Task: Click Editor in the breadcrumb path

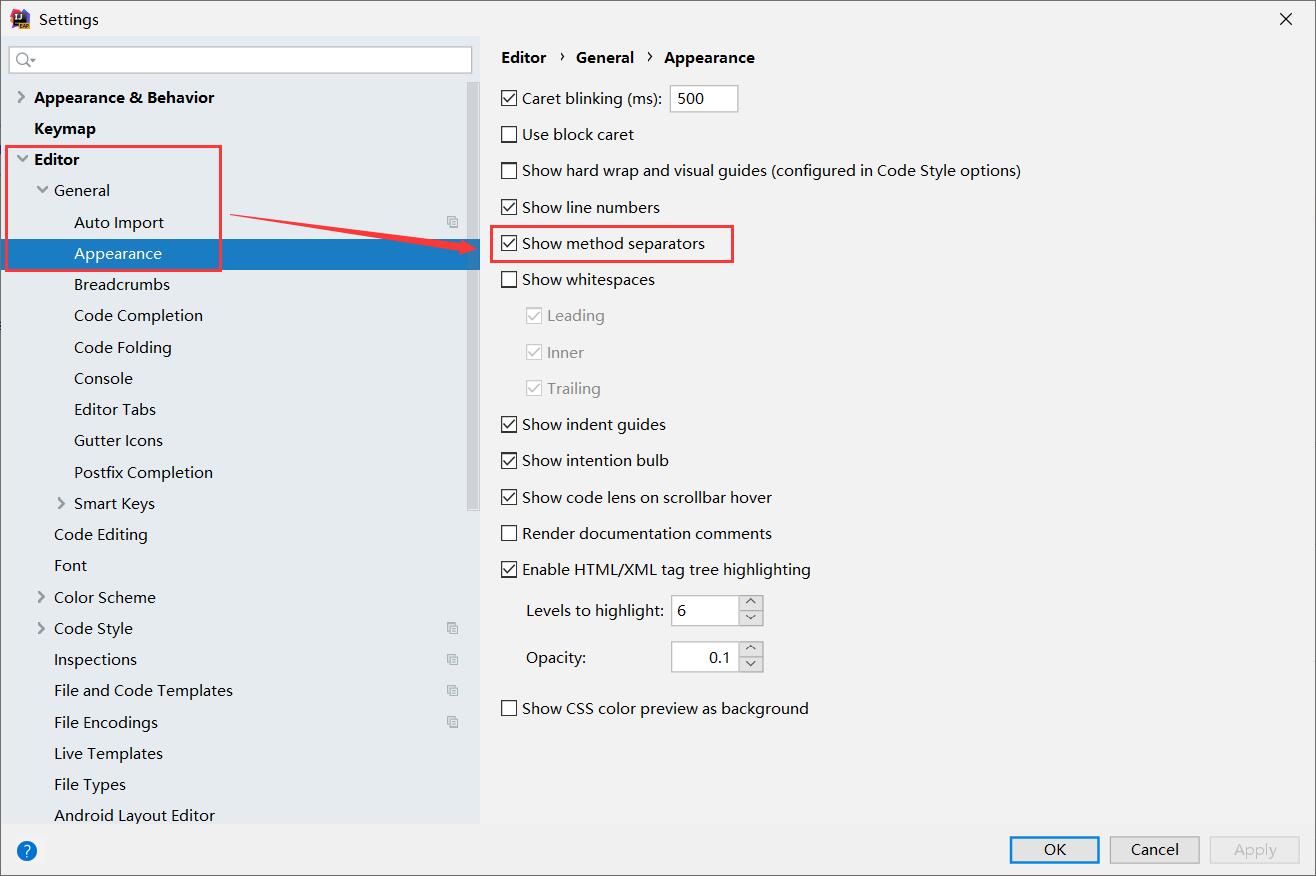Action: 524,57
